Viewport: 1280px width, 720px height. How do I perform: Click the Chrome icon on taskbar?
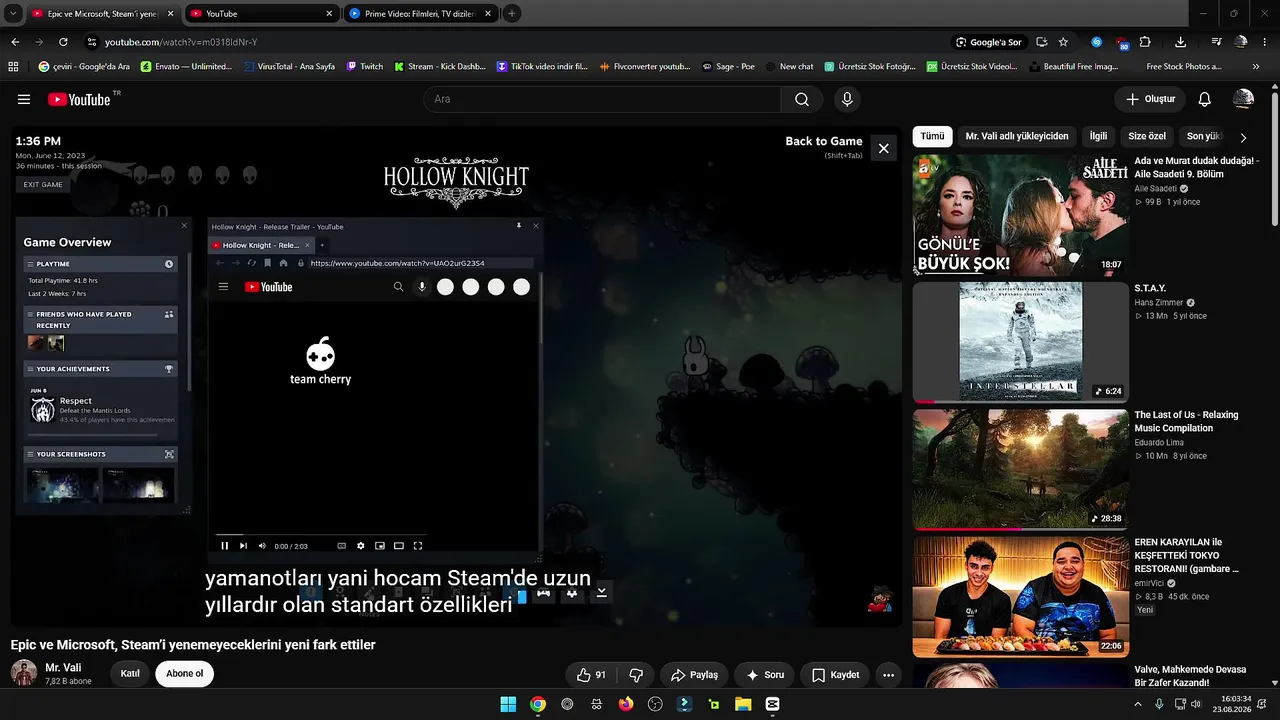click(x=538, y=704)
